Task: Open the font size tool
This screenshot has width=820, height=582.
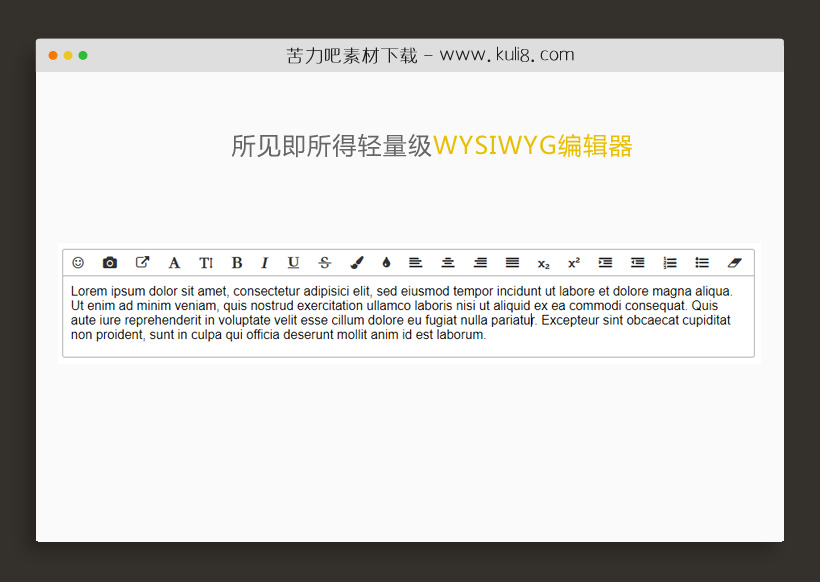Action: click(206, 262)
